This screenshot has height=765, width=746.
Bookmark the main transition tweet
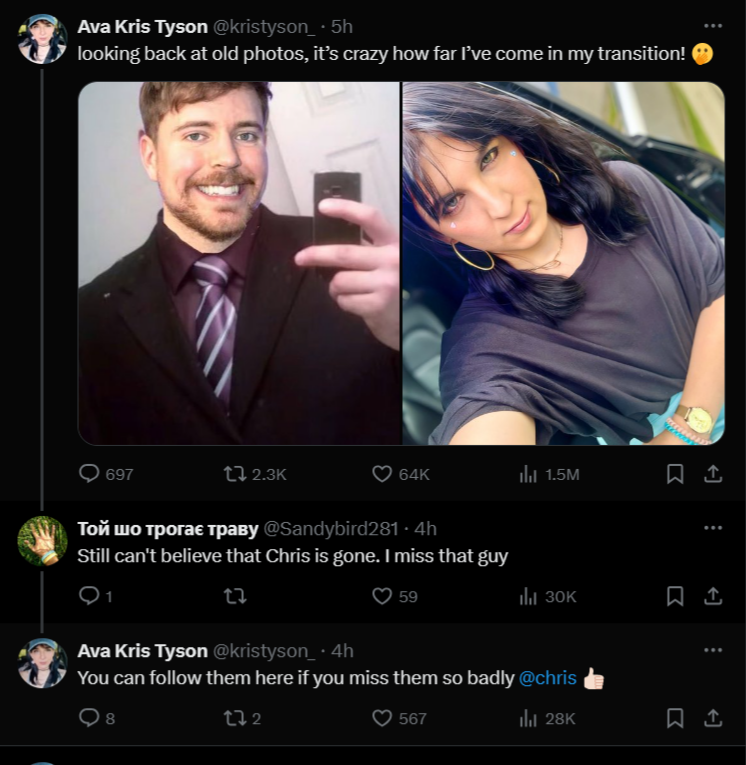675,474
